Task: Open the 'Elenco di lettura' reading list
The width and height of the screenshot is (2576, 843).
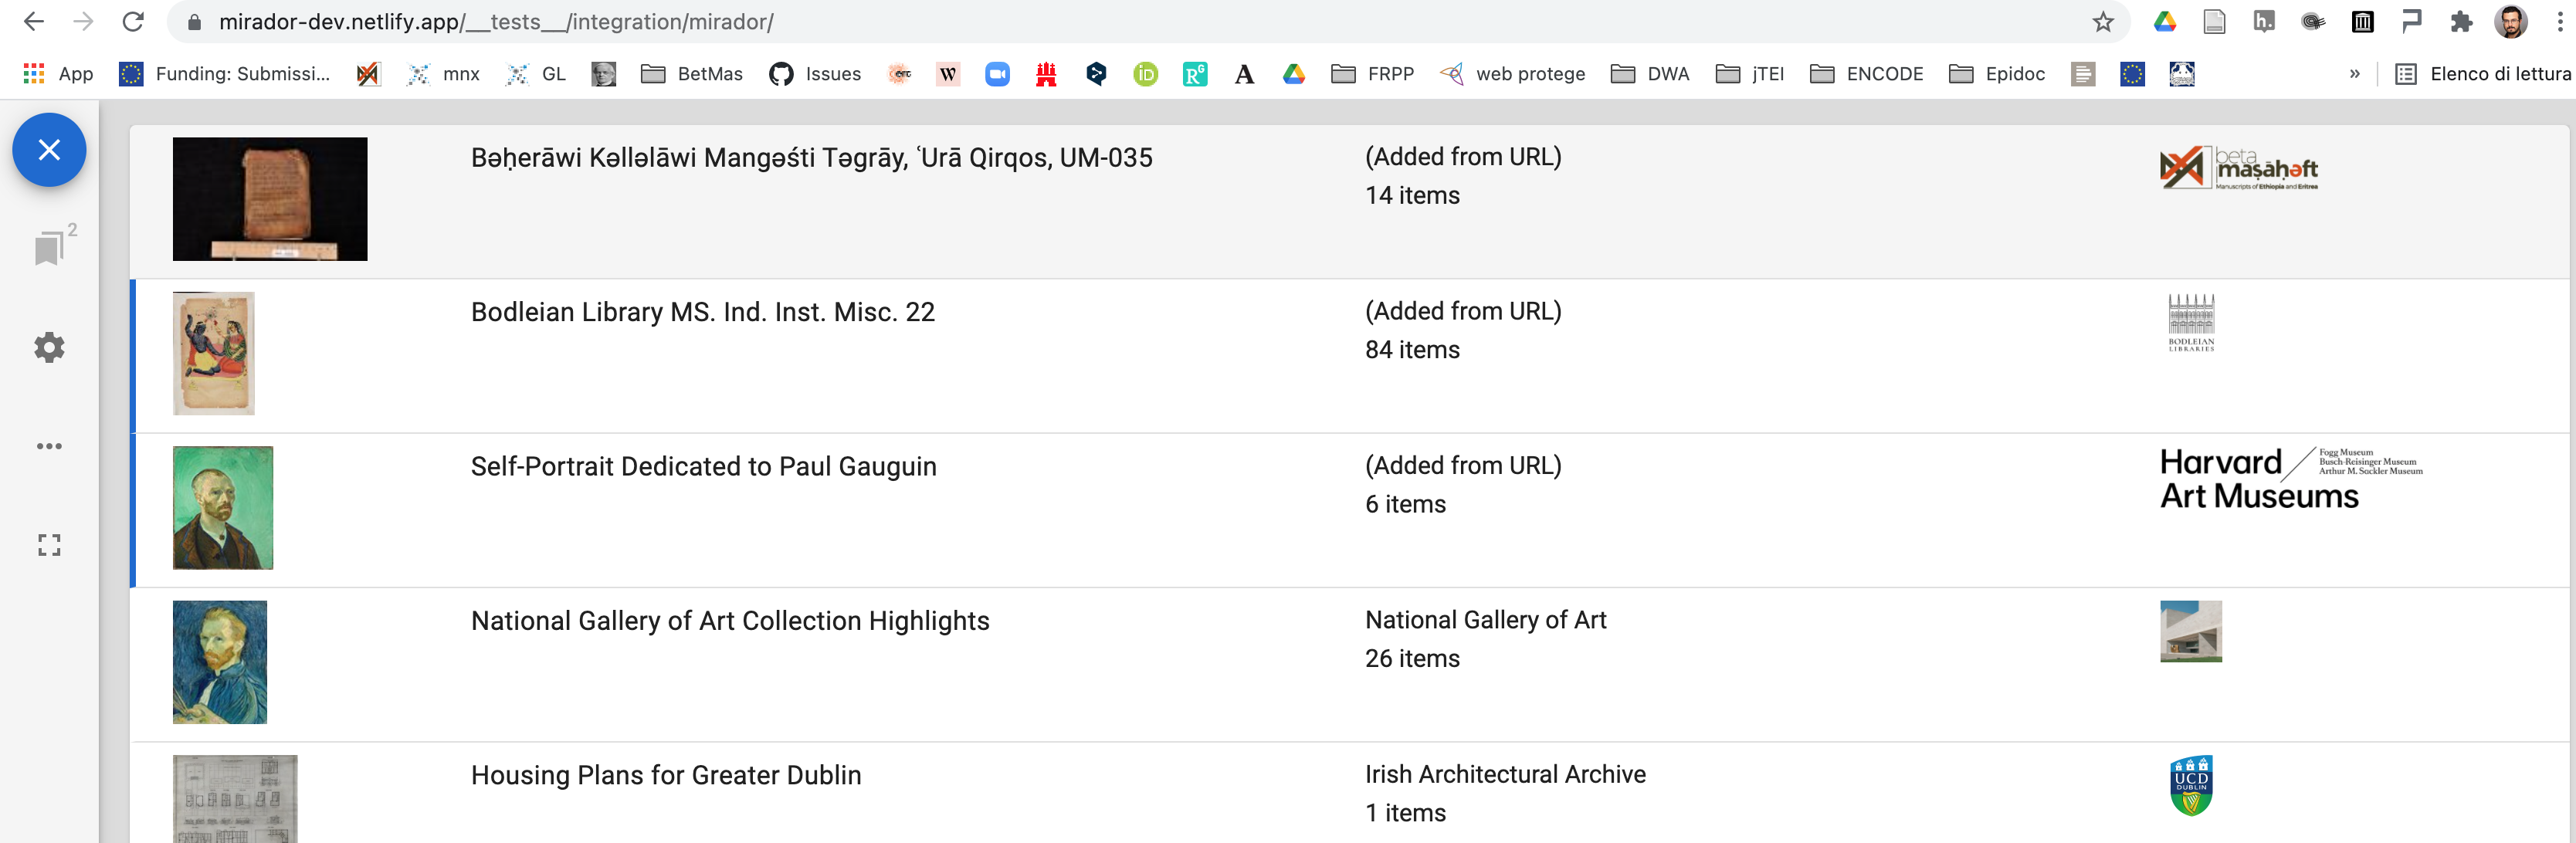Action: coord(2483,74)
